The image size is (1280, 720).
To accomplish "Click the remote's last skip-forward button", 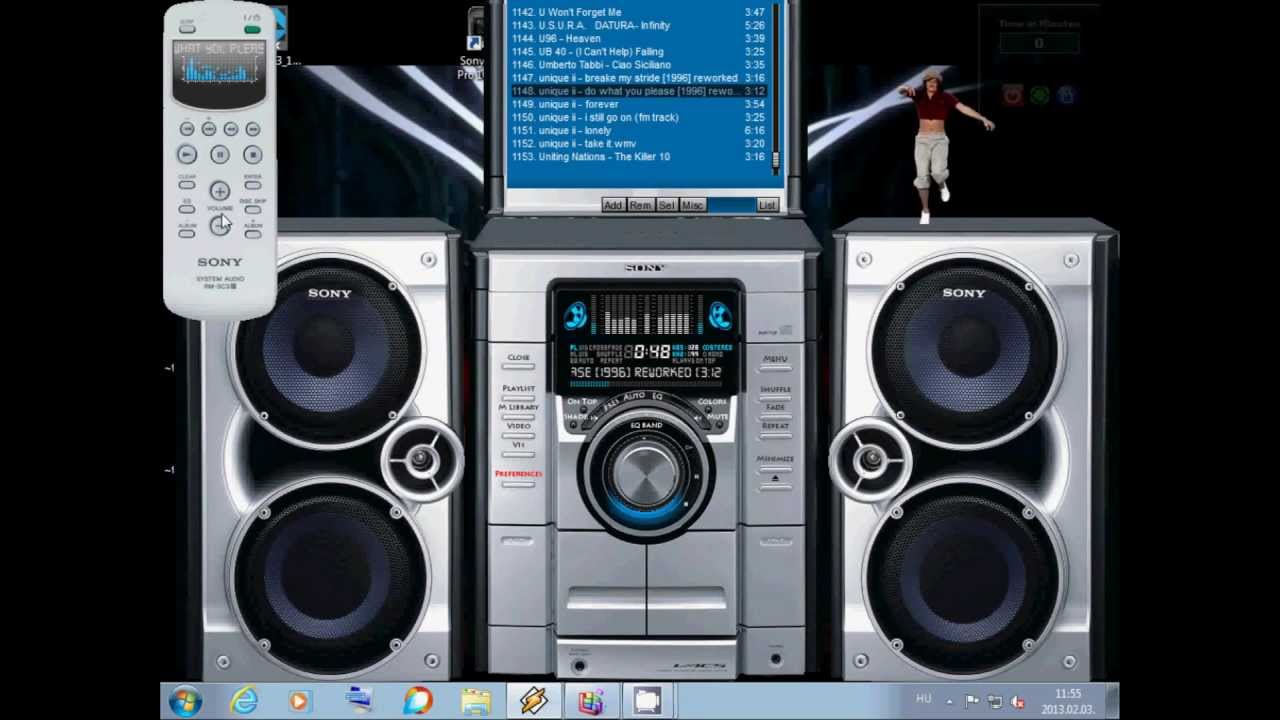I will click(252, 129).
